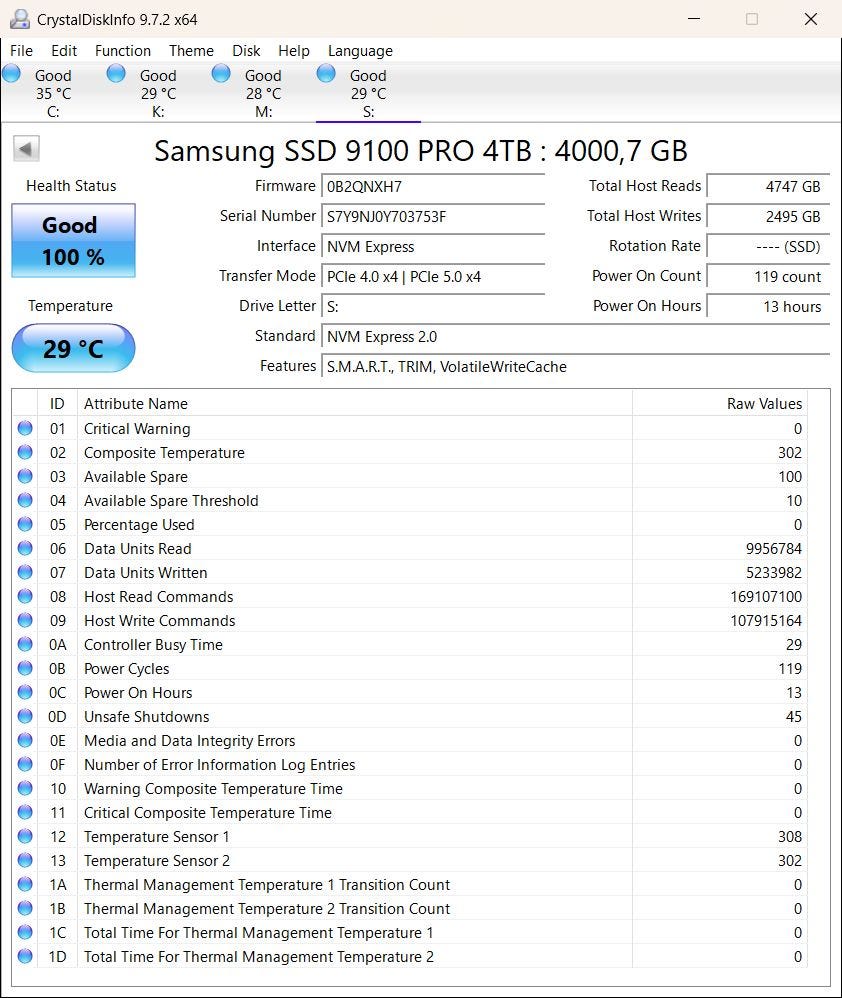Viewport: 842px width, 998px height.
Task: Click the blue orb beside Temperature Sensor 1
Action: [x=25, y=836]
